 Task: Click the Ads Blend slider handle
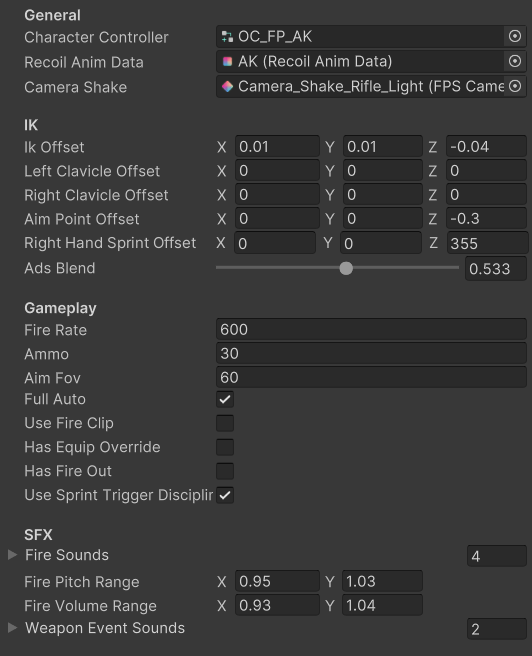pos(346,268)
